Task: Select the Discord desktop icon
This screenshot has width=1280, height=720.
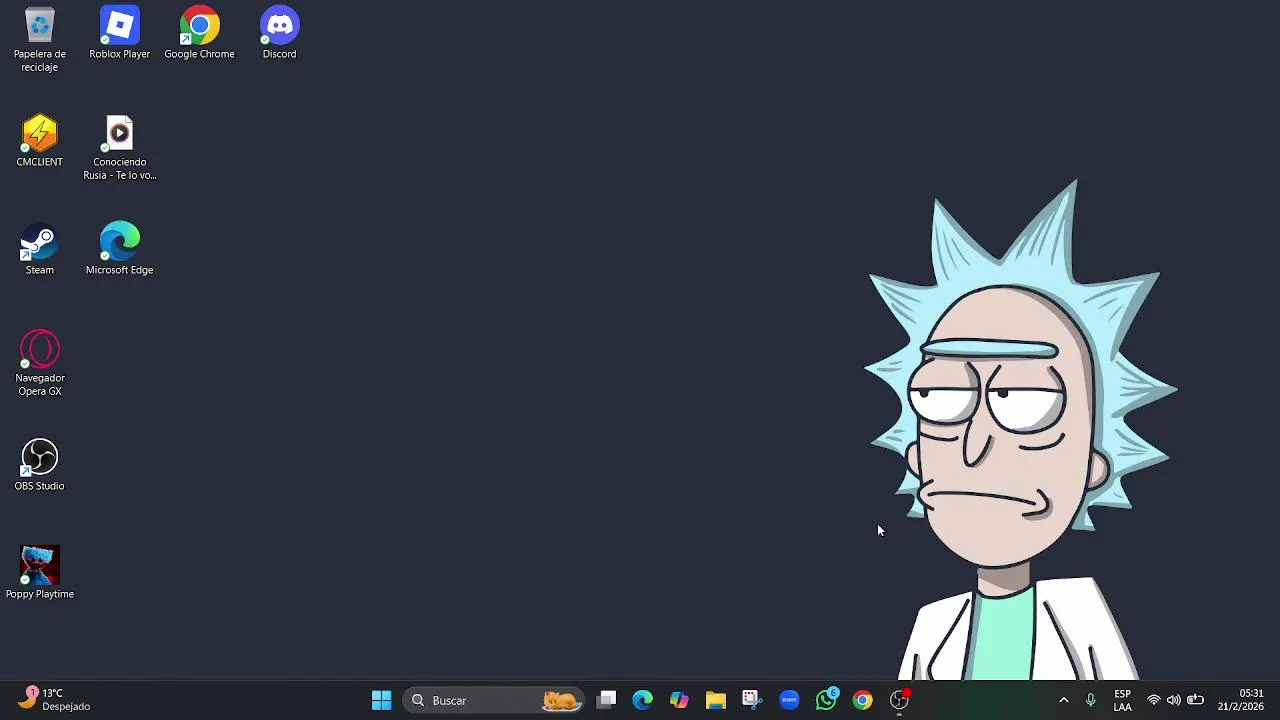Action: point(279,34)
